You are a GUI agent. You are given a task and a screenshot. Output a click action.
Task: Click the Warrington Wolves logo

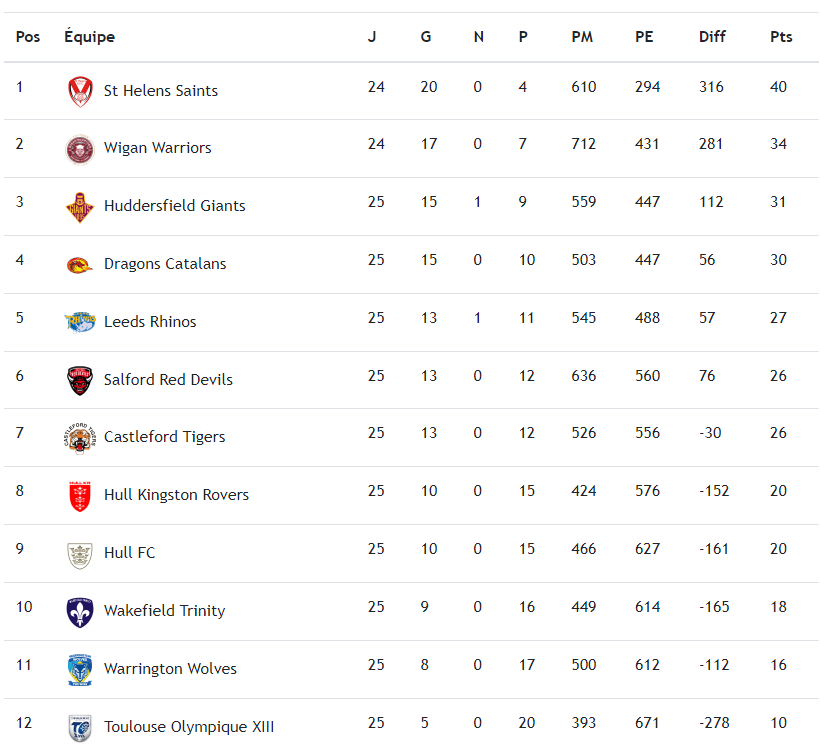coord(80,669)
